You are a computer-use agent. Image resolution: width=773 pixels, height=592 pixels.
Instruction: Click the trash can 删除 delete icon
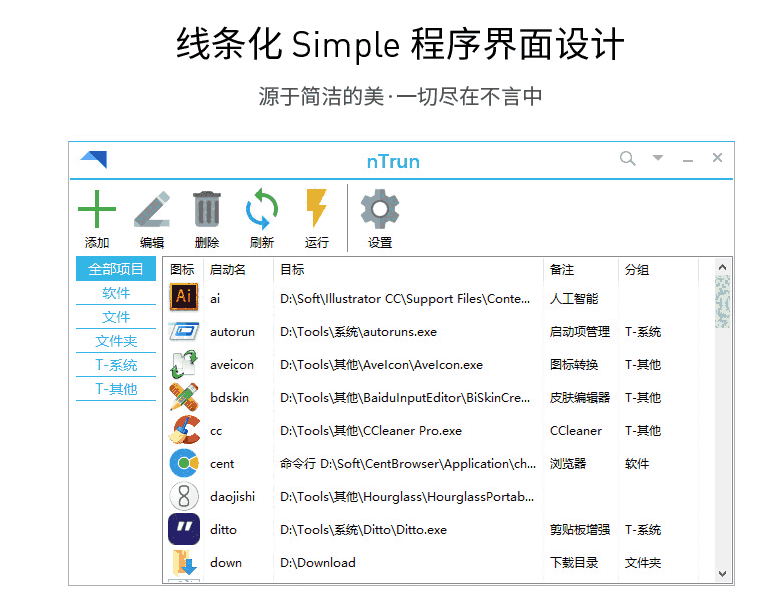click(x=207, y=209)
